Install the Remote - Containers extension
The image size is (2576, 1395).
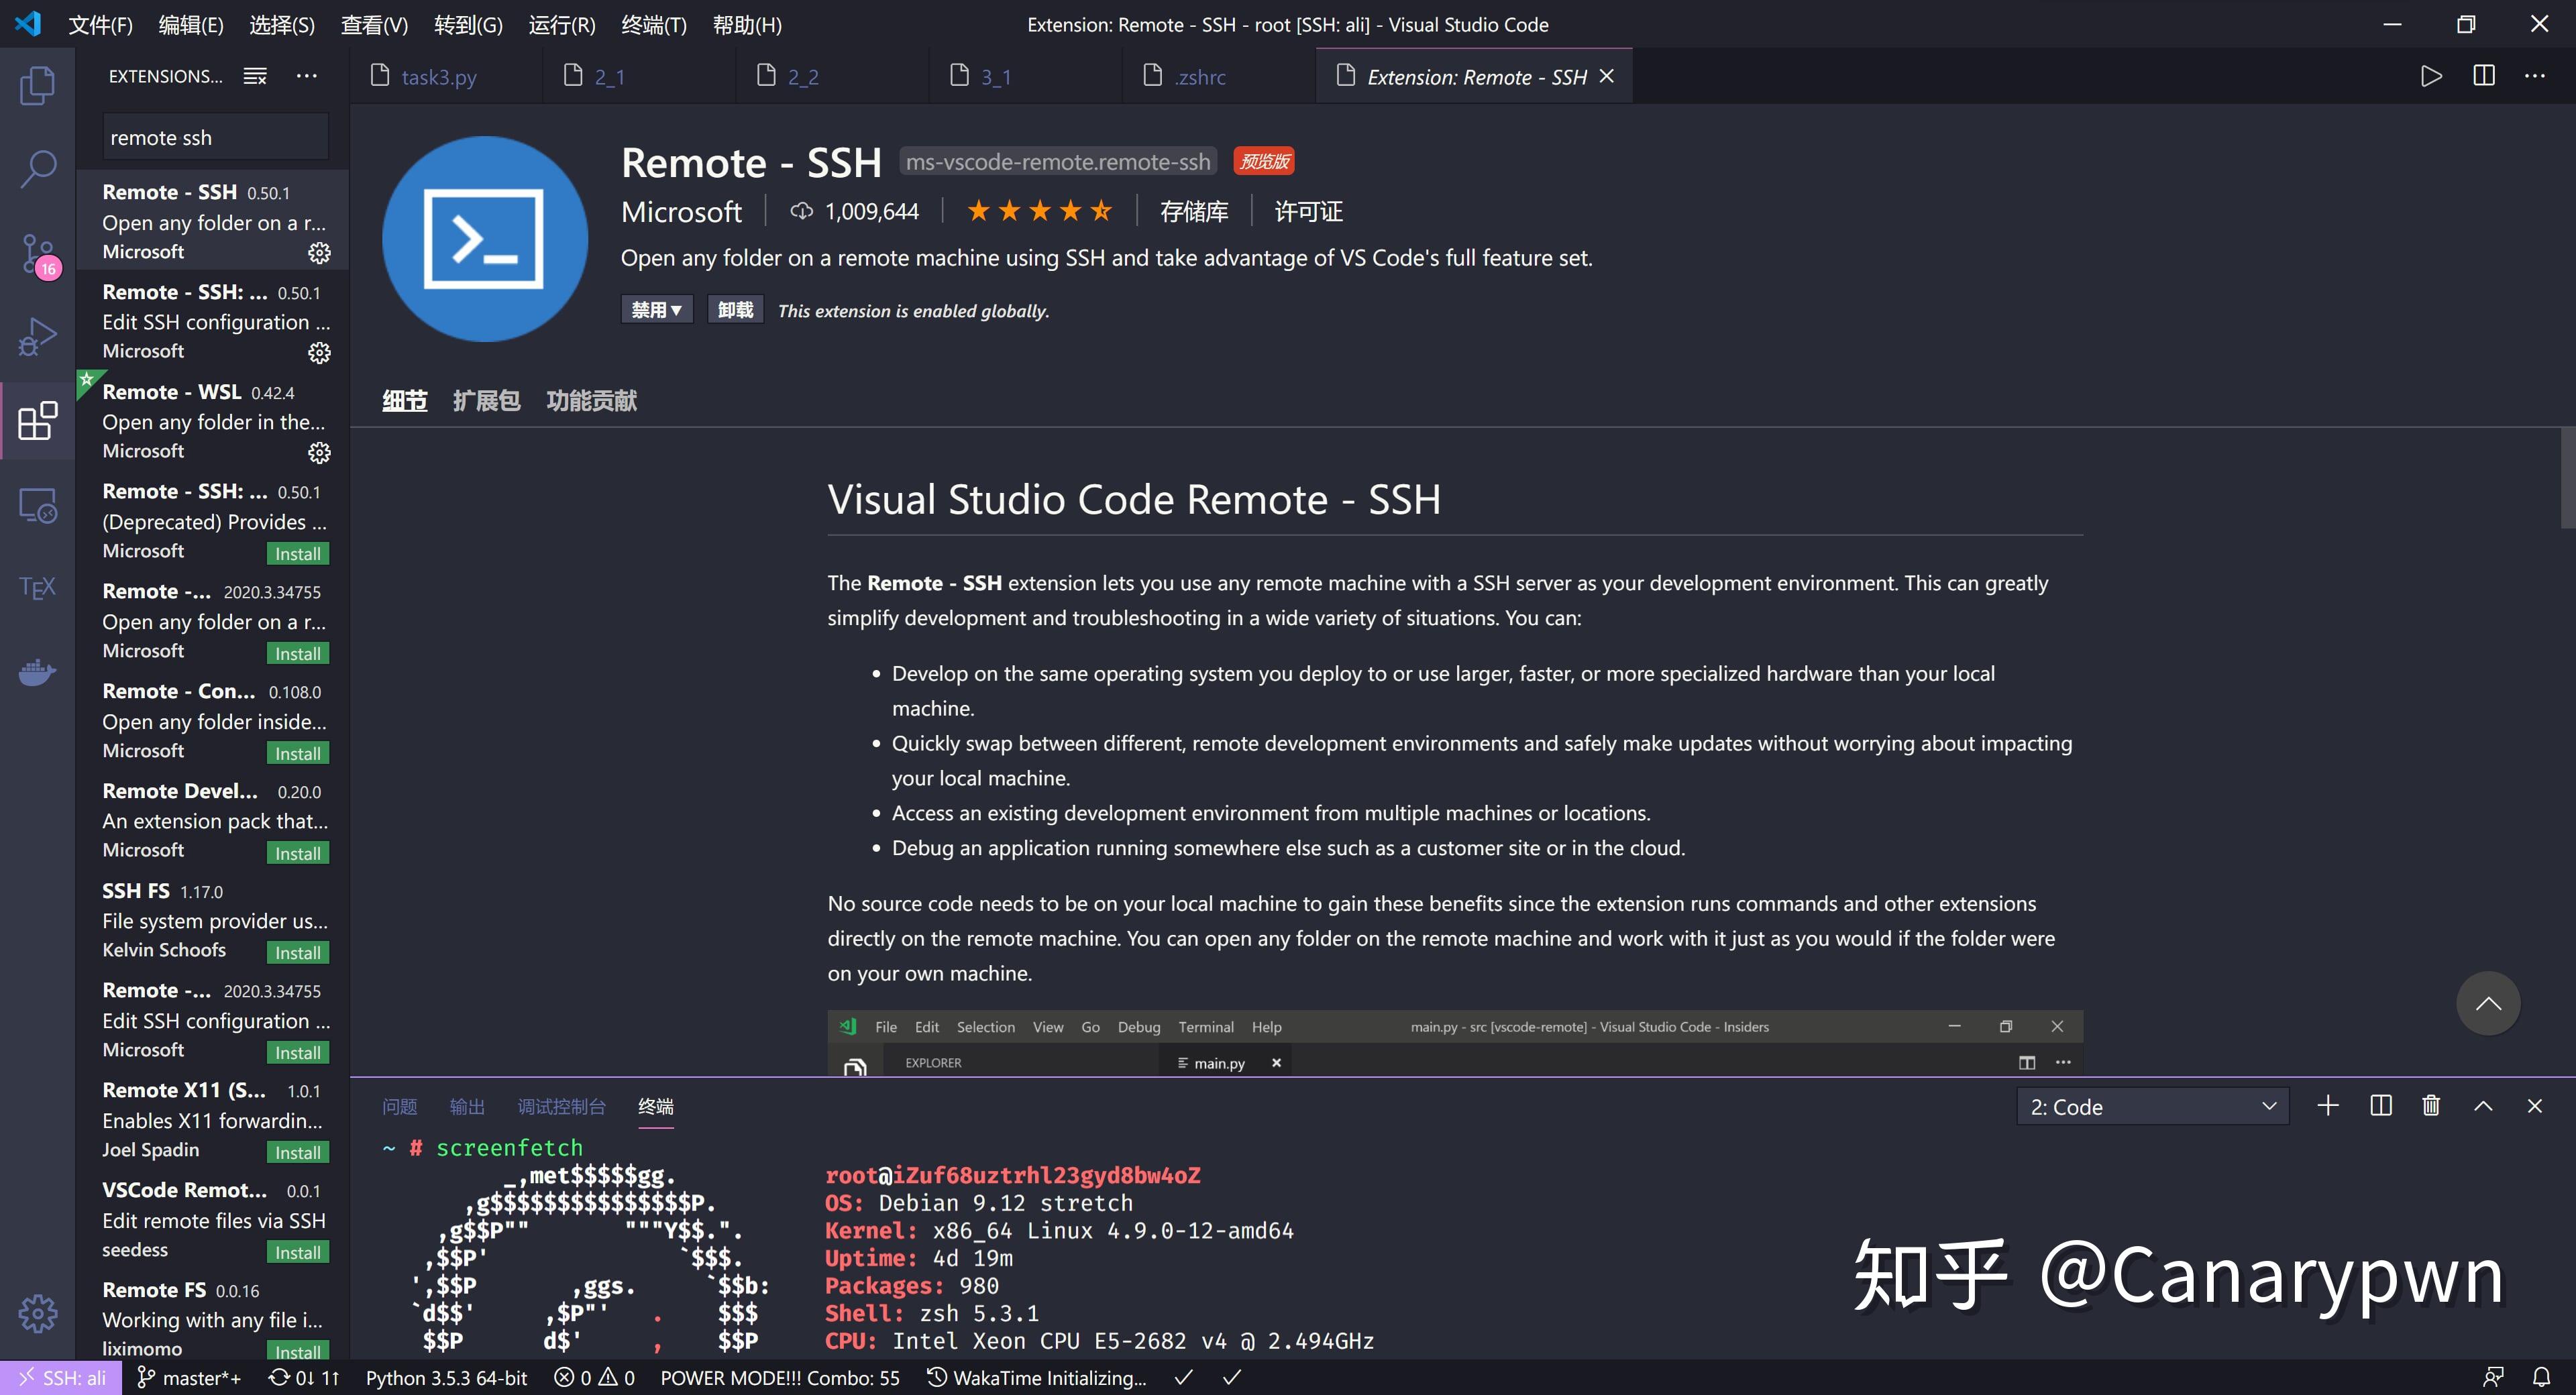click(x=298, y=753)
